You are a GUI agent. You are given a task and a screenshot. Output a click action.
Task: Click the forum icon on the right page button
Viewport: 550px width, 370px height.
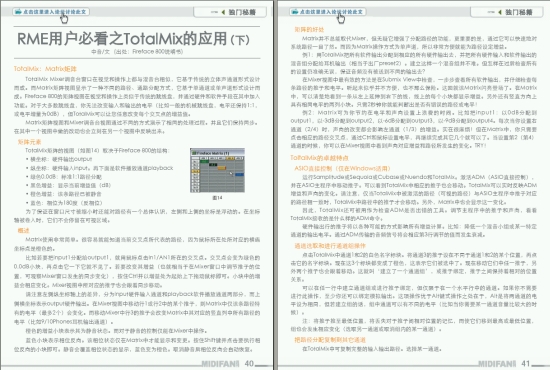[x=295, y=12]
